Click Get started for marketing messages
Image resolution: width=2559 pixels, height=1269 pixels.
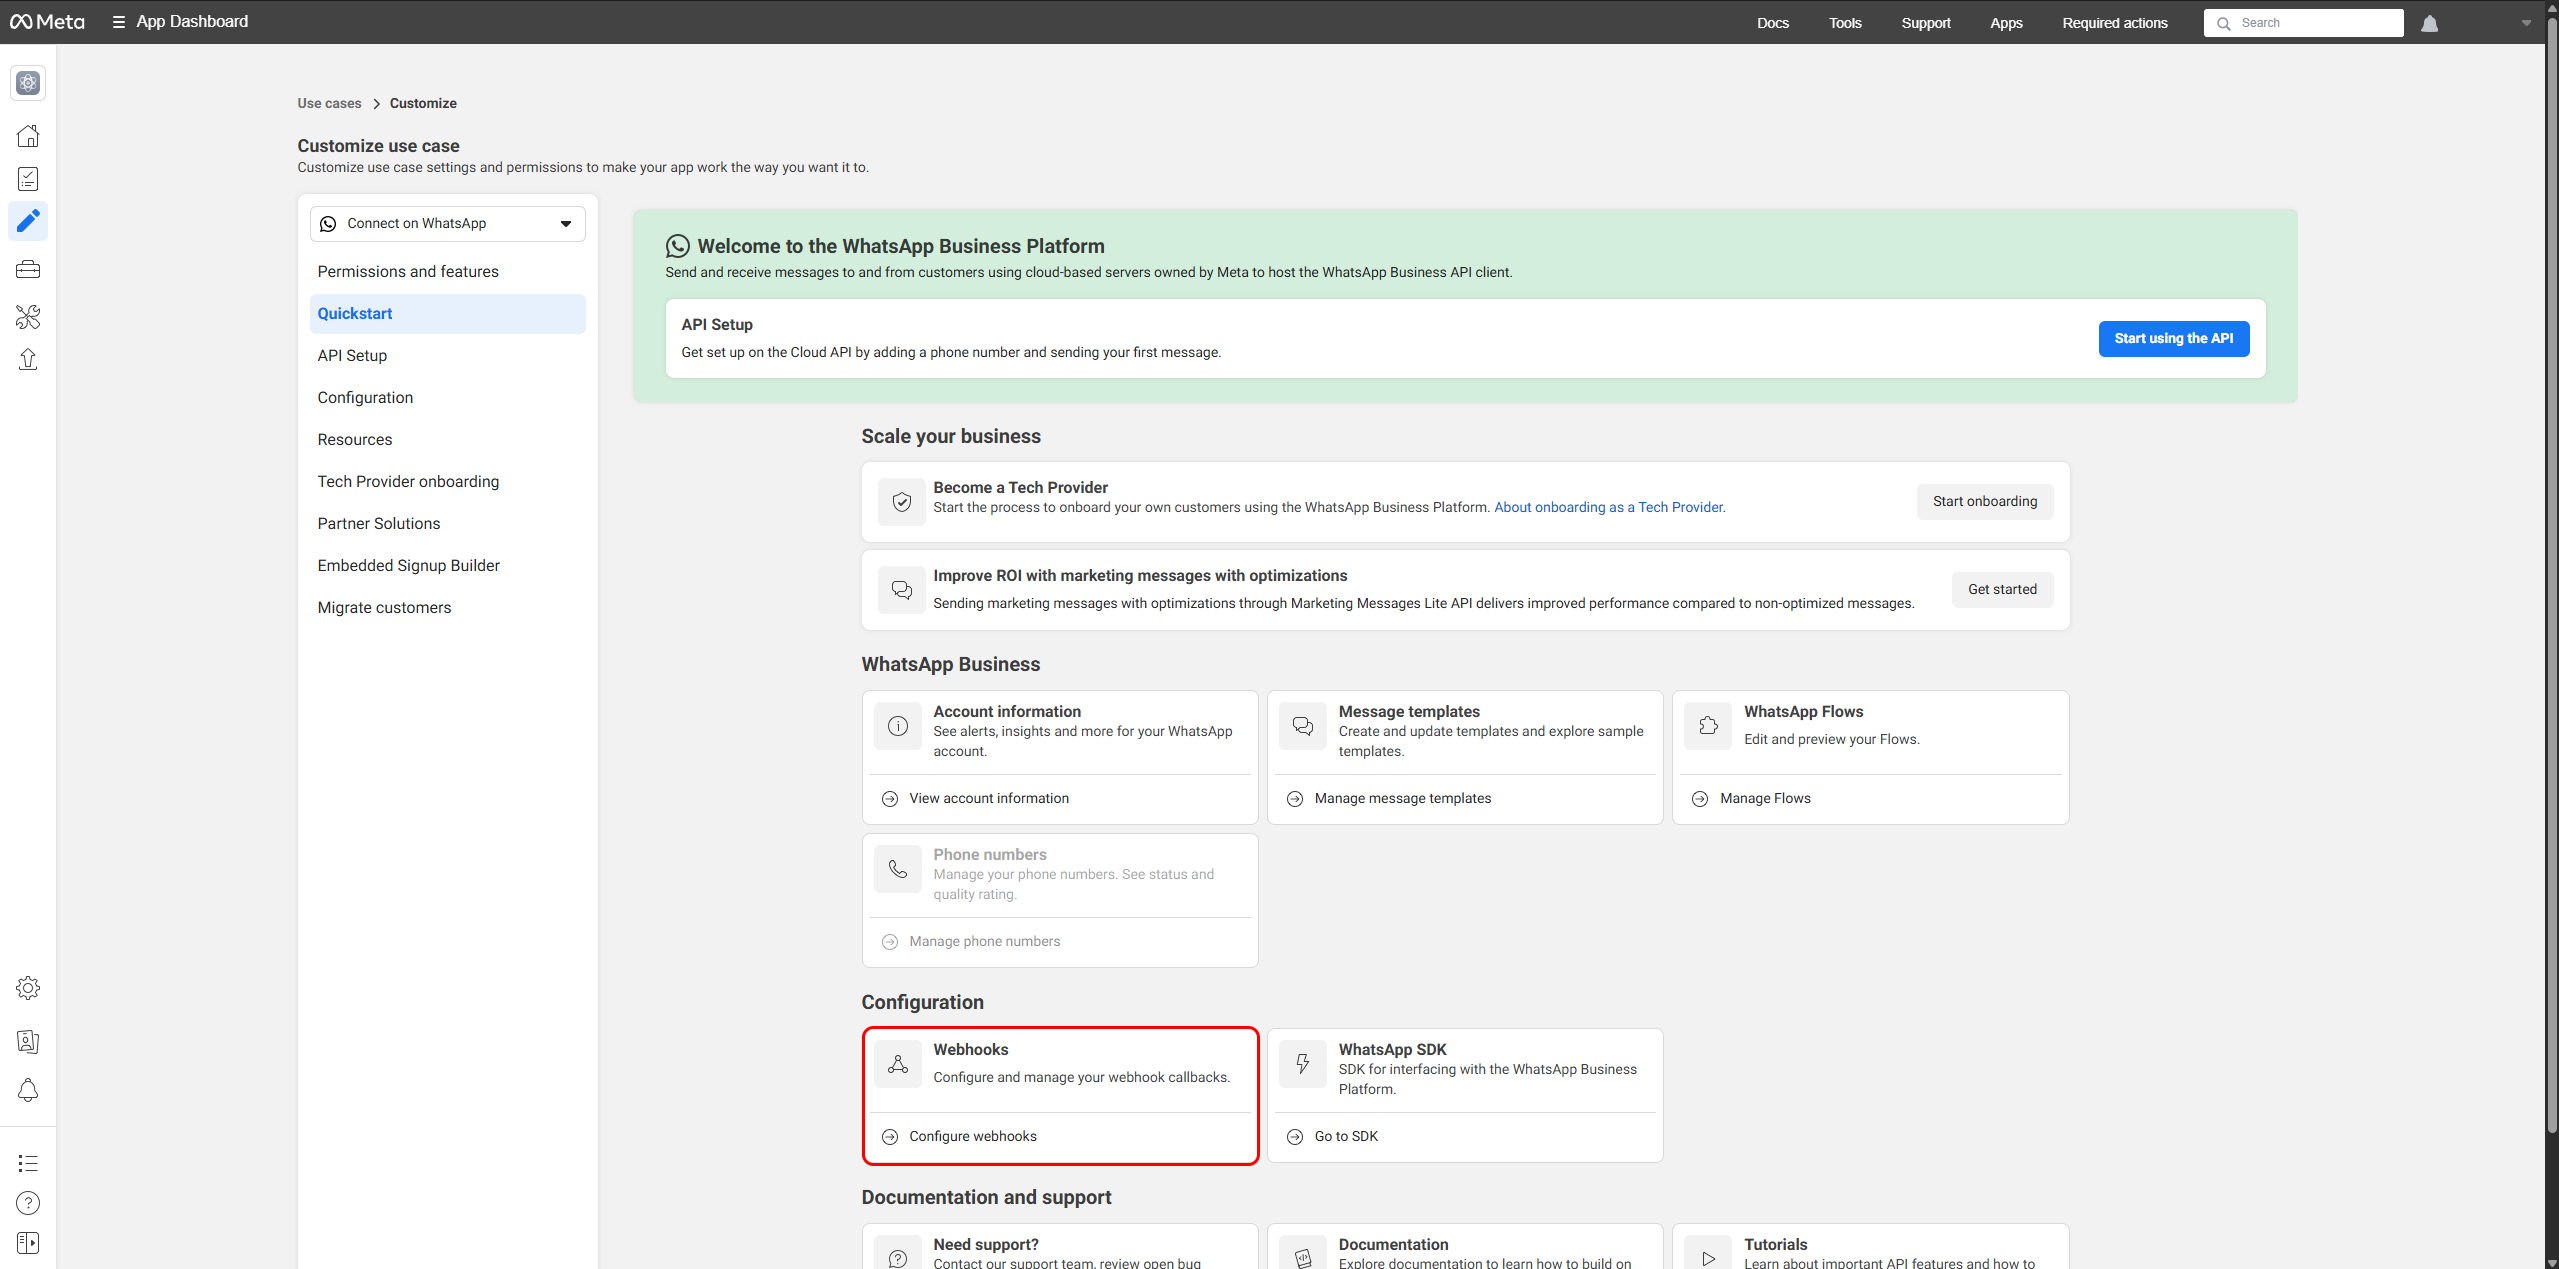2002,590
